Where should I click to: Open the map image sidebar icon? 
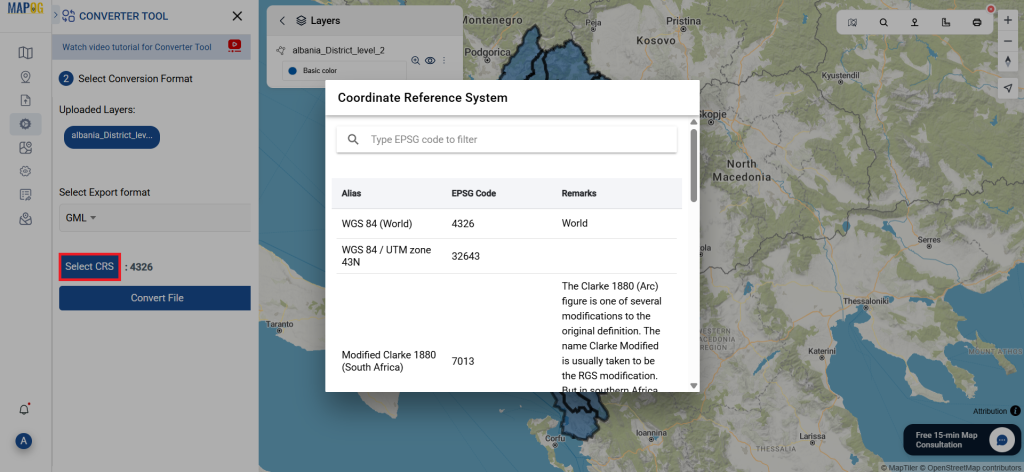[x=25, y=148]
